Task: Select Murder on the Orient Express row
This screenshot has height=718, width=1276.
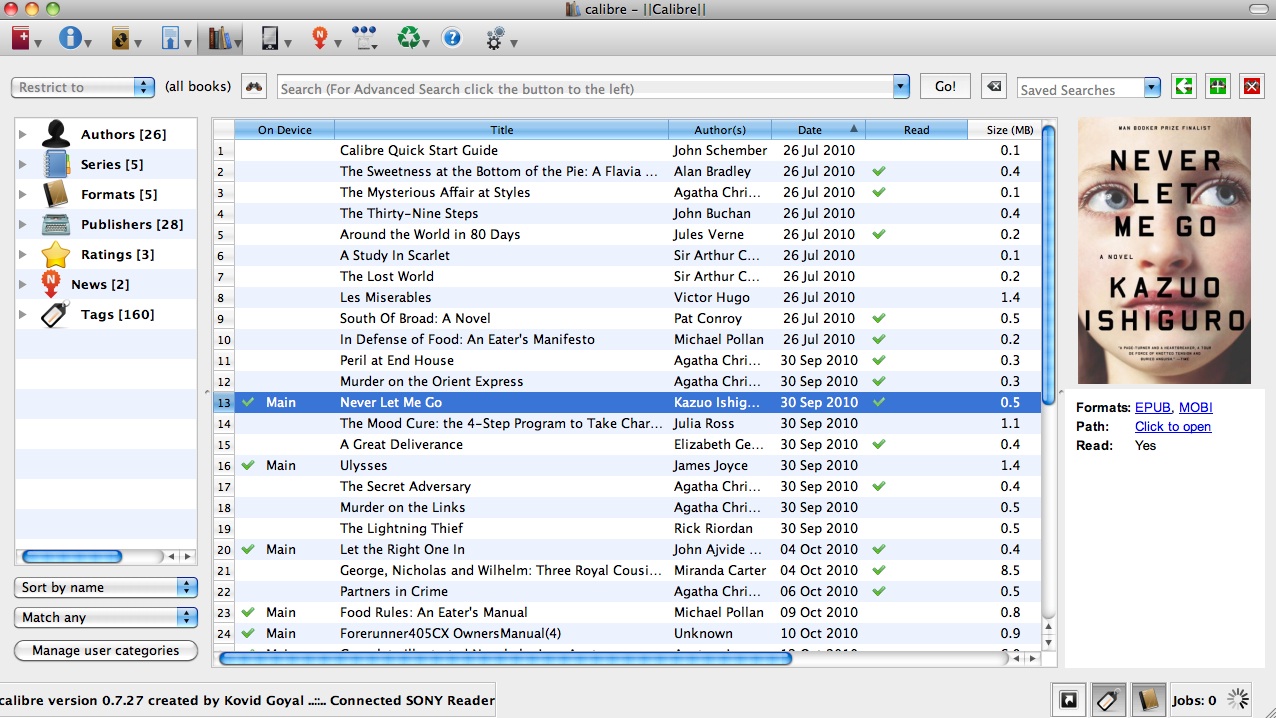Action: coord(627,381)
